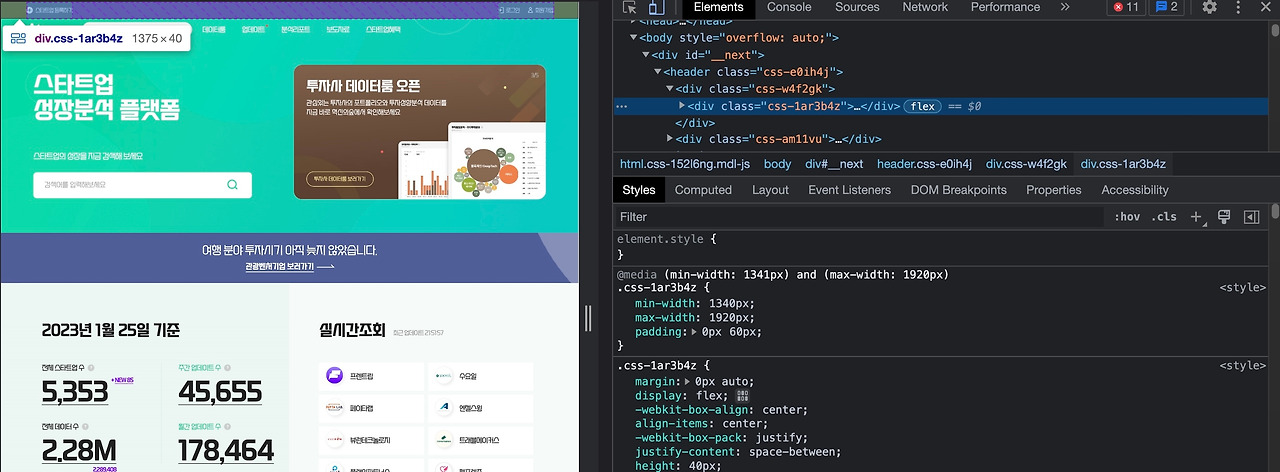Collapse the div id __next node
1280x472 pixels.
[x=646, y=55]
